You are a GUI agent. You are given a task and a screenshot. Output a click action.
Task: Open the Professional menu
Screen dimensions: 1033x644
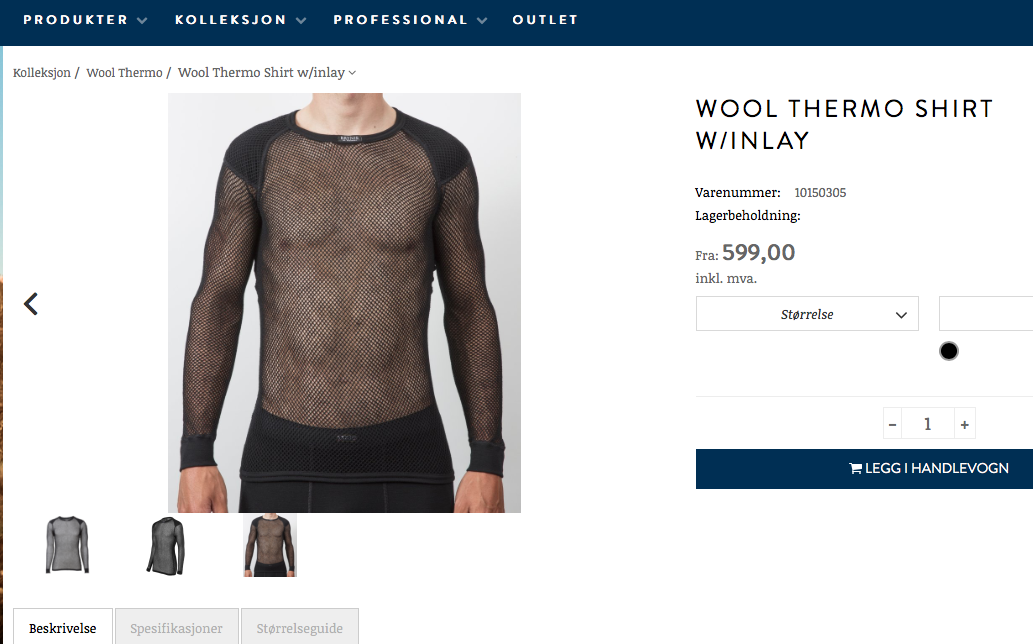coord(410,20)
